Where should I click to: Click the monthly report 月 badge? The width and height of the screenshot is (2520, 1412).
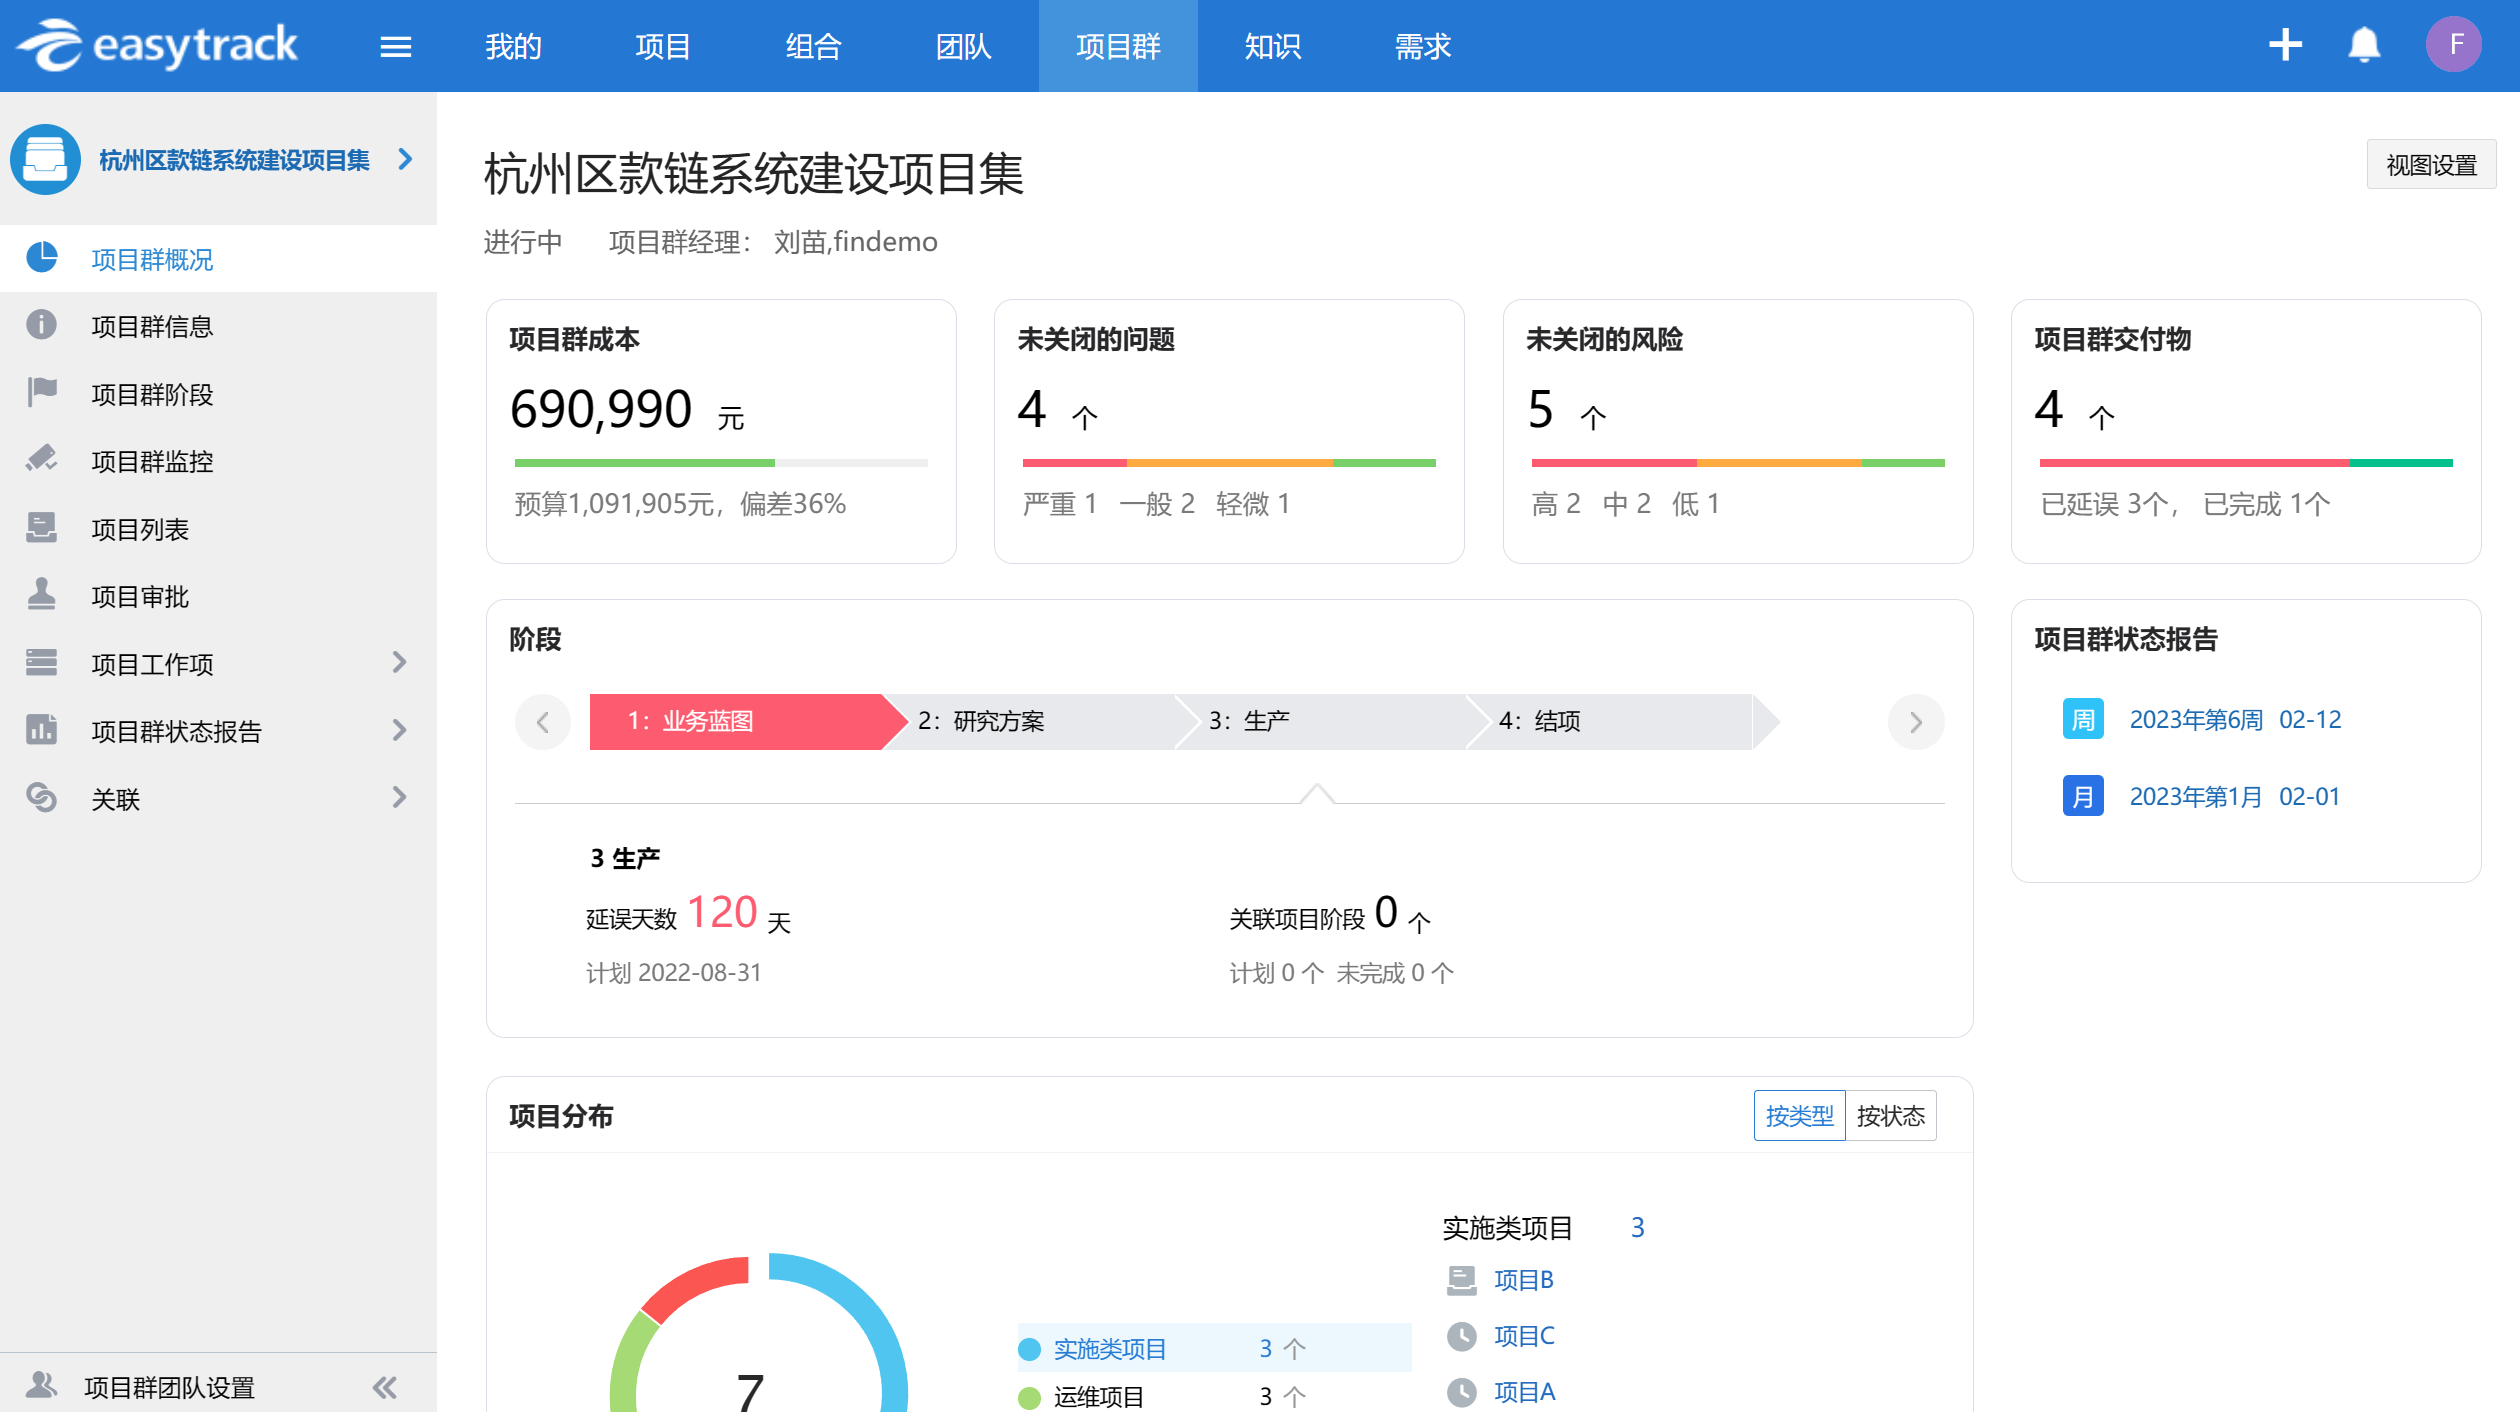point(2083,796)
